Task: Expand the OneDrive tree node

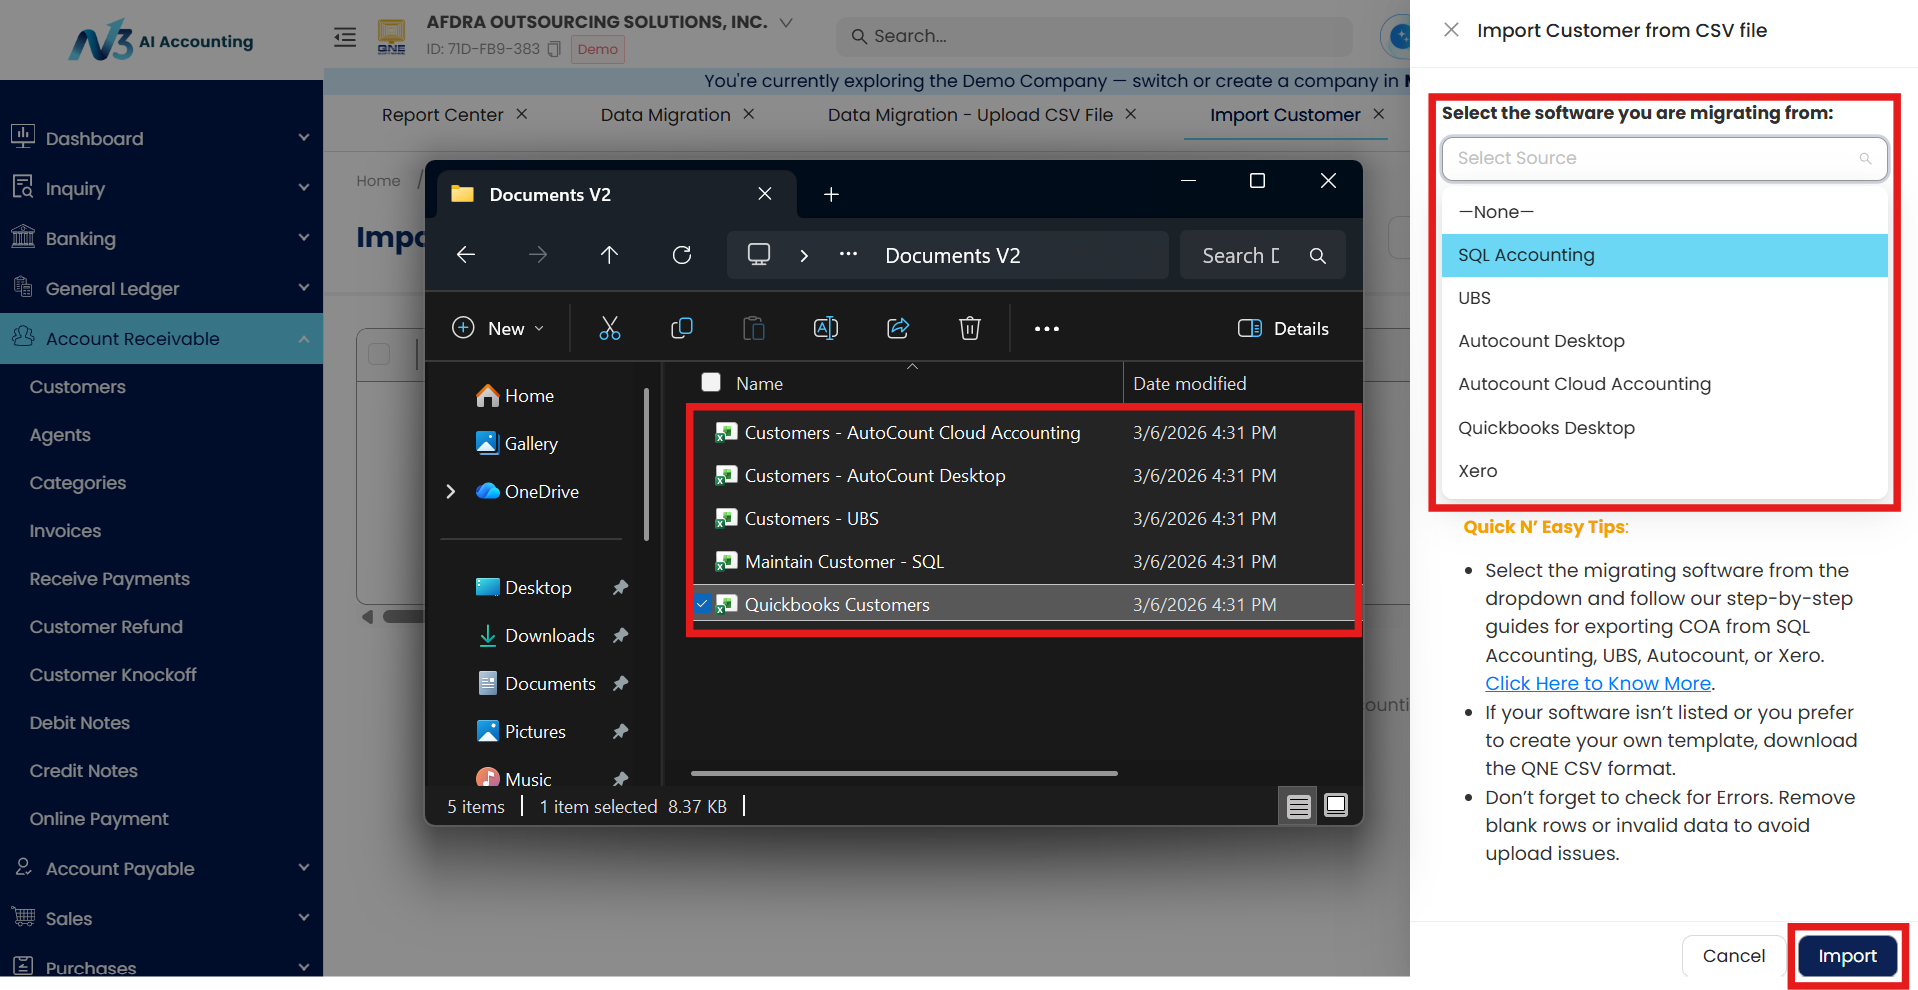Action: (x=451, y=491)
